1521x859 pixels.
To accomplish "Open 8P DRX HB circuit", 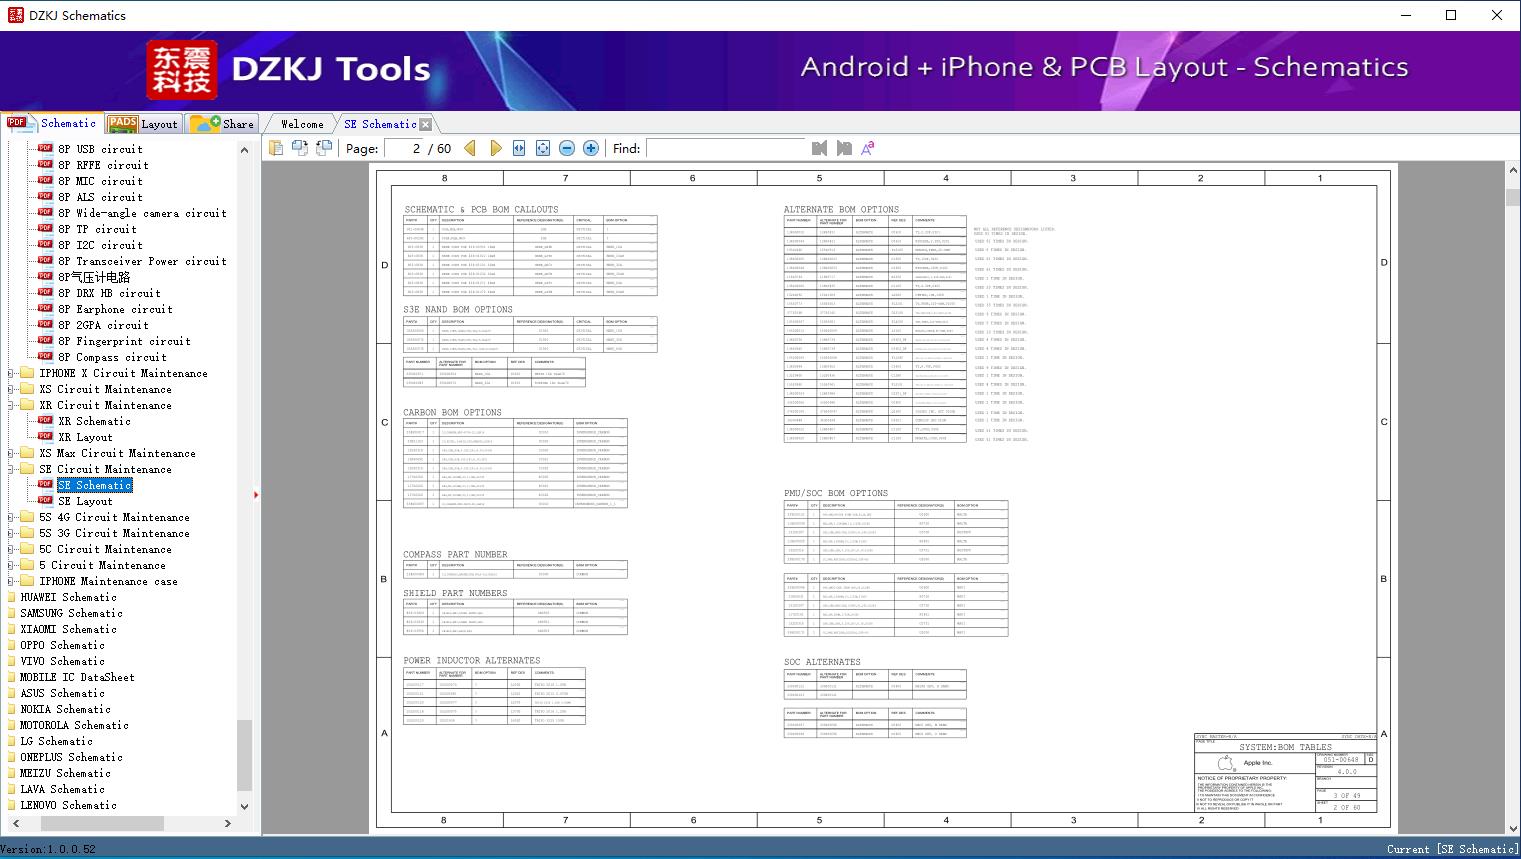I will (109, 293).
